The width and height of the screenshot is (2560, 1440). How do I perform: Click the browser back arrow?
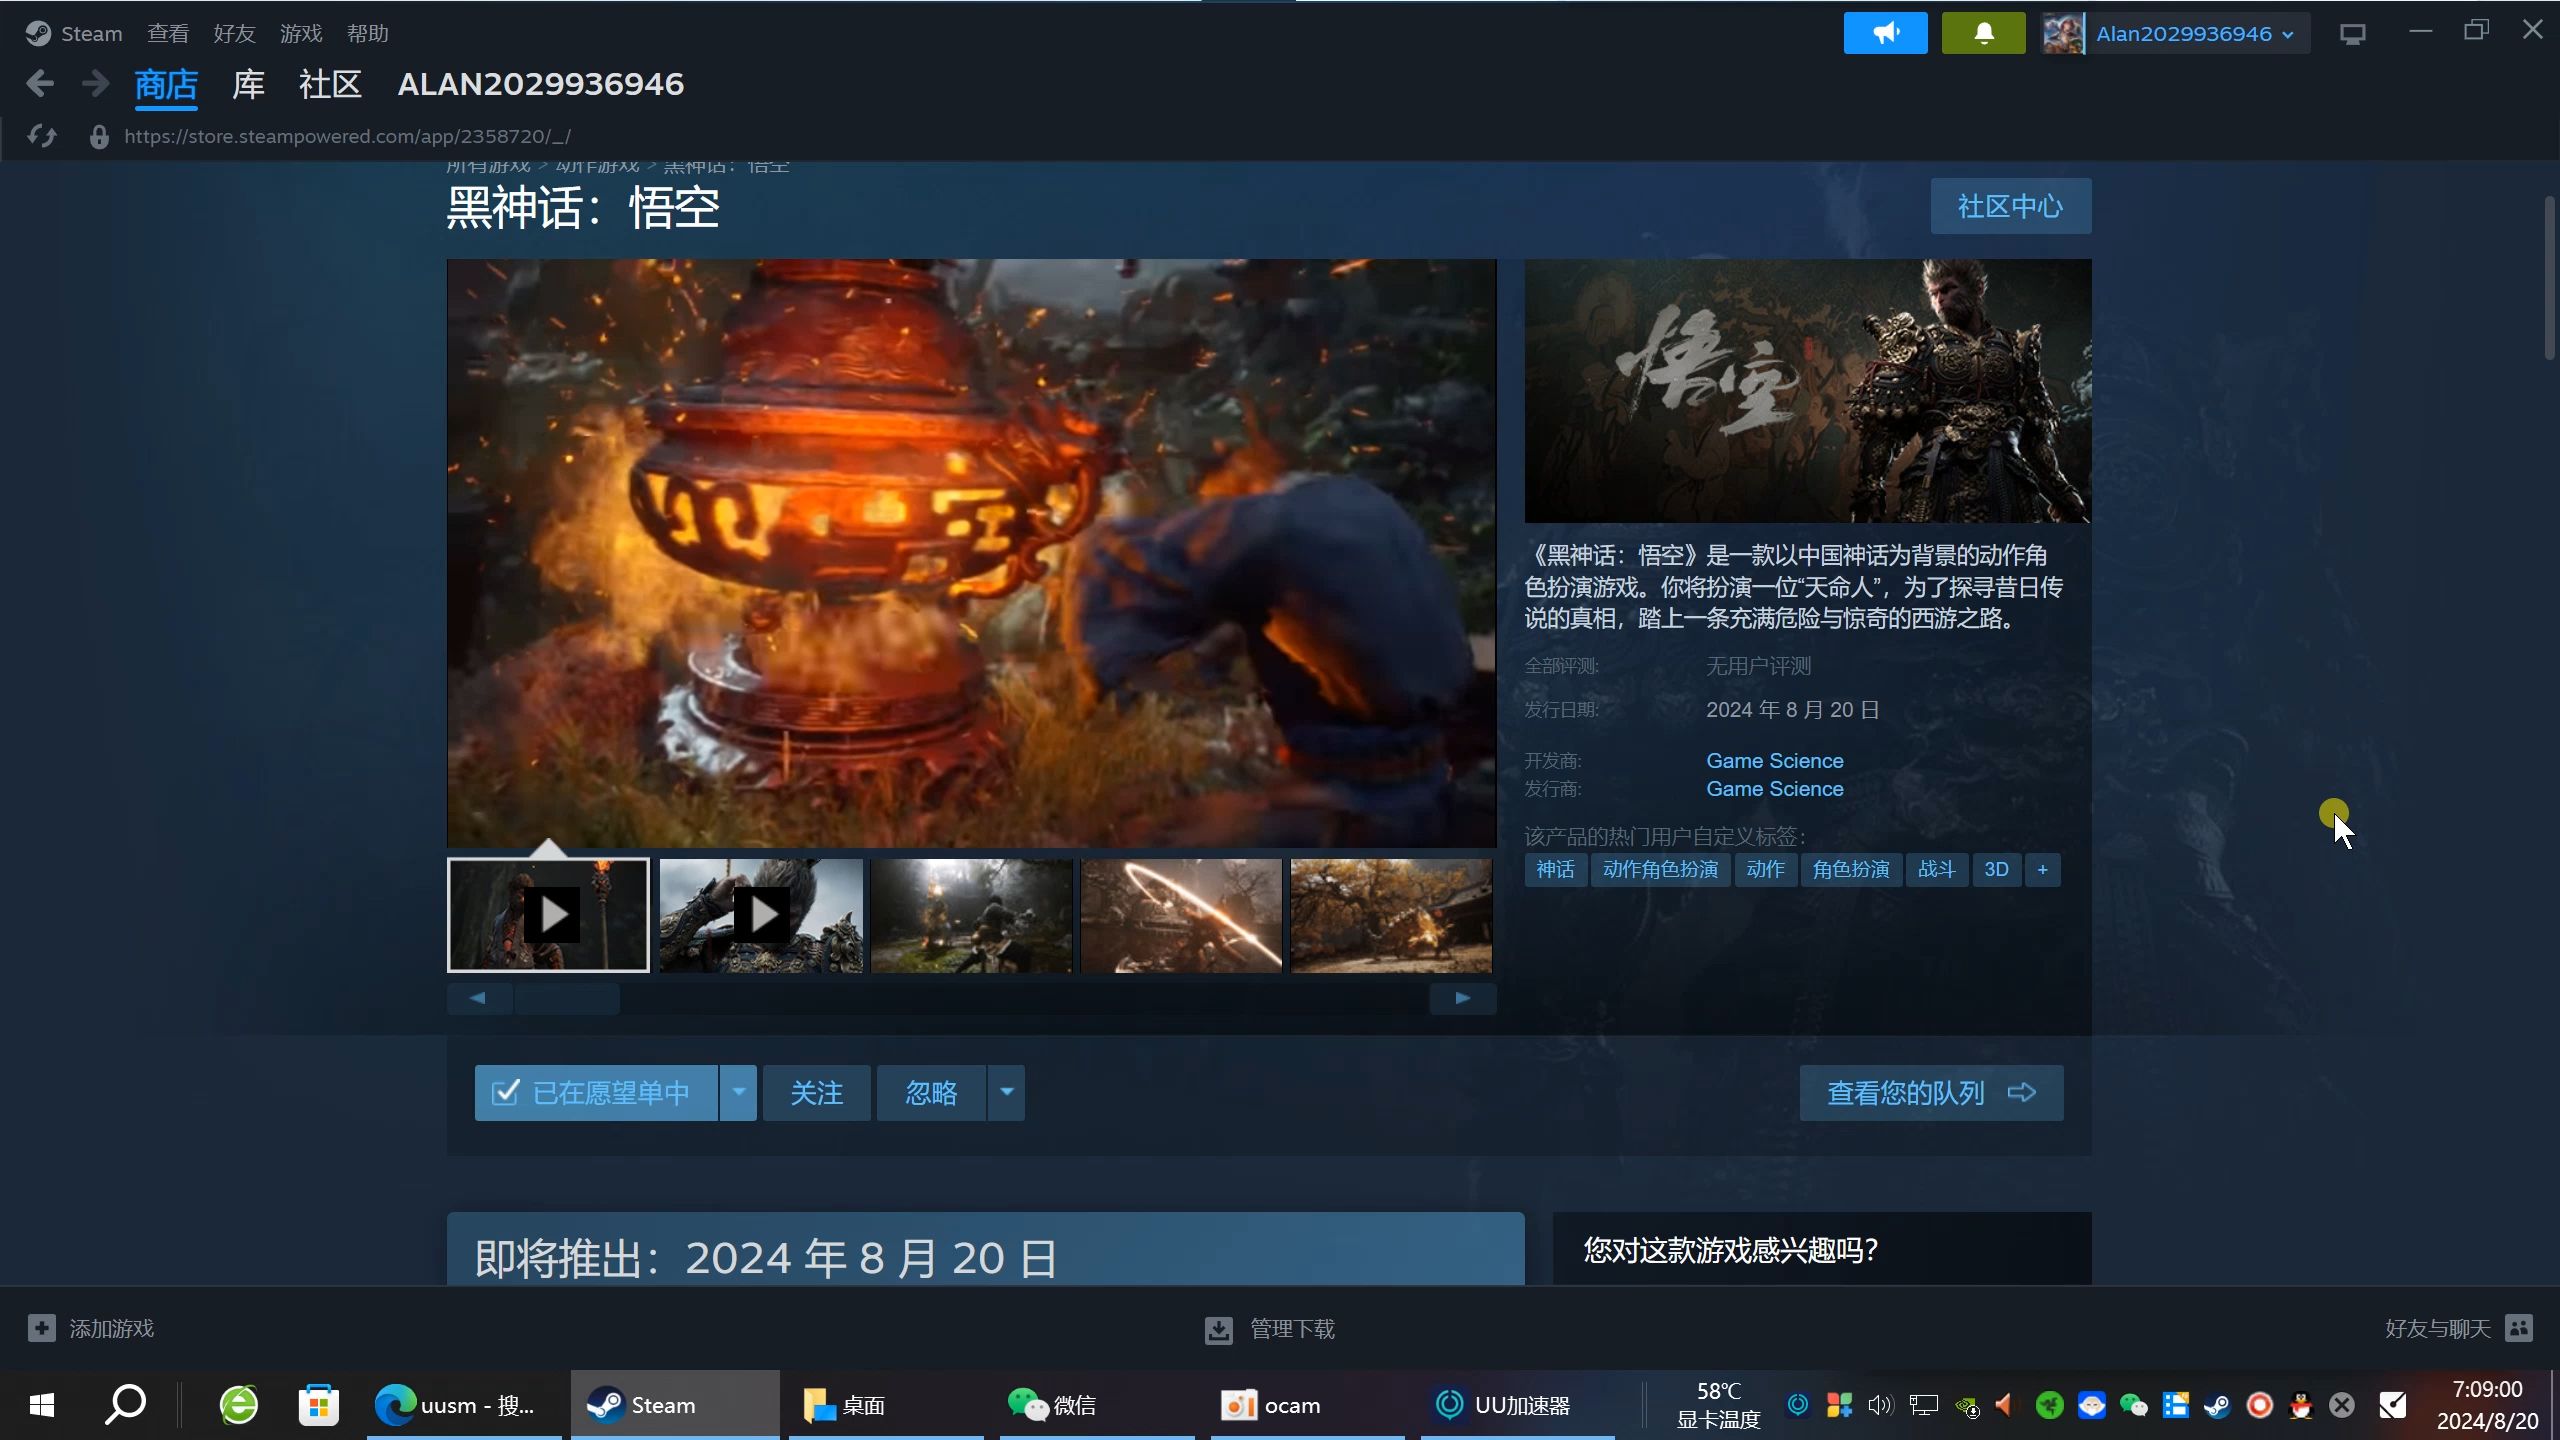click(x=40, y=84)
